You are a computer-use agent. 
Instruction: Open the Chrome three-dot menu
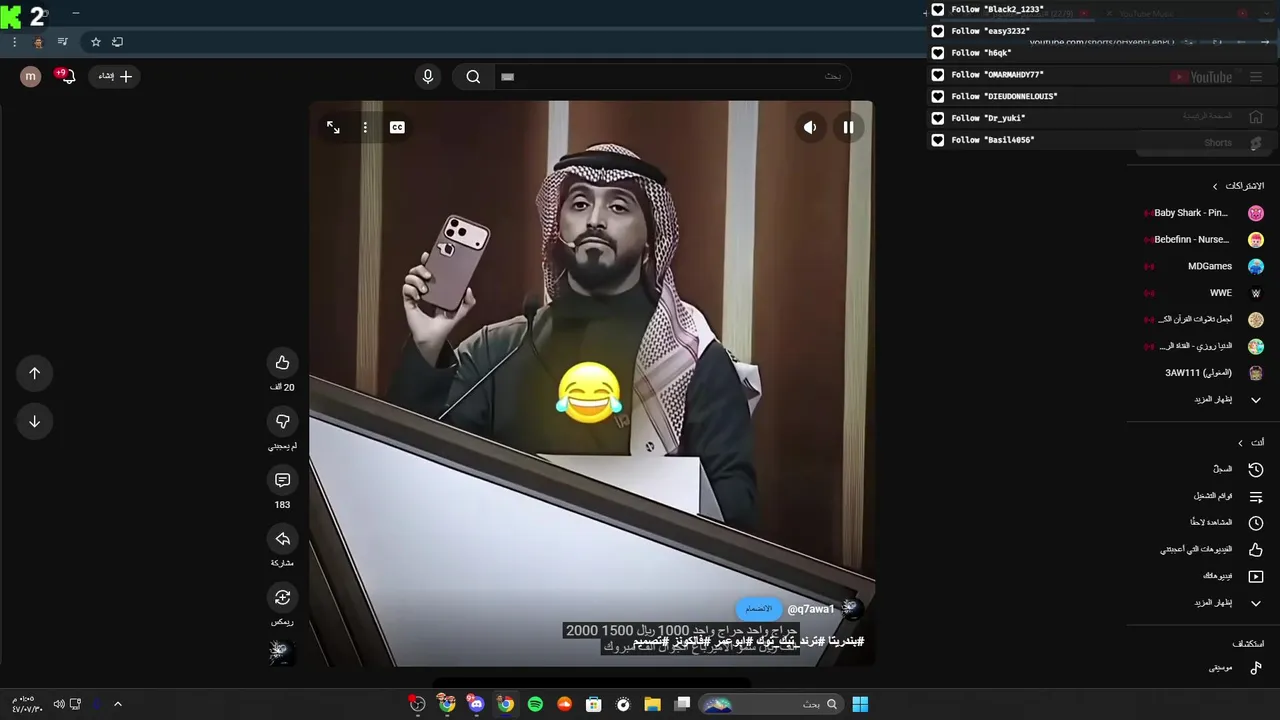point(14,42)
